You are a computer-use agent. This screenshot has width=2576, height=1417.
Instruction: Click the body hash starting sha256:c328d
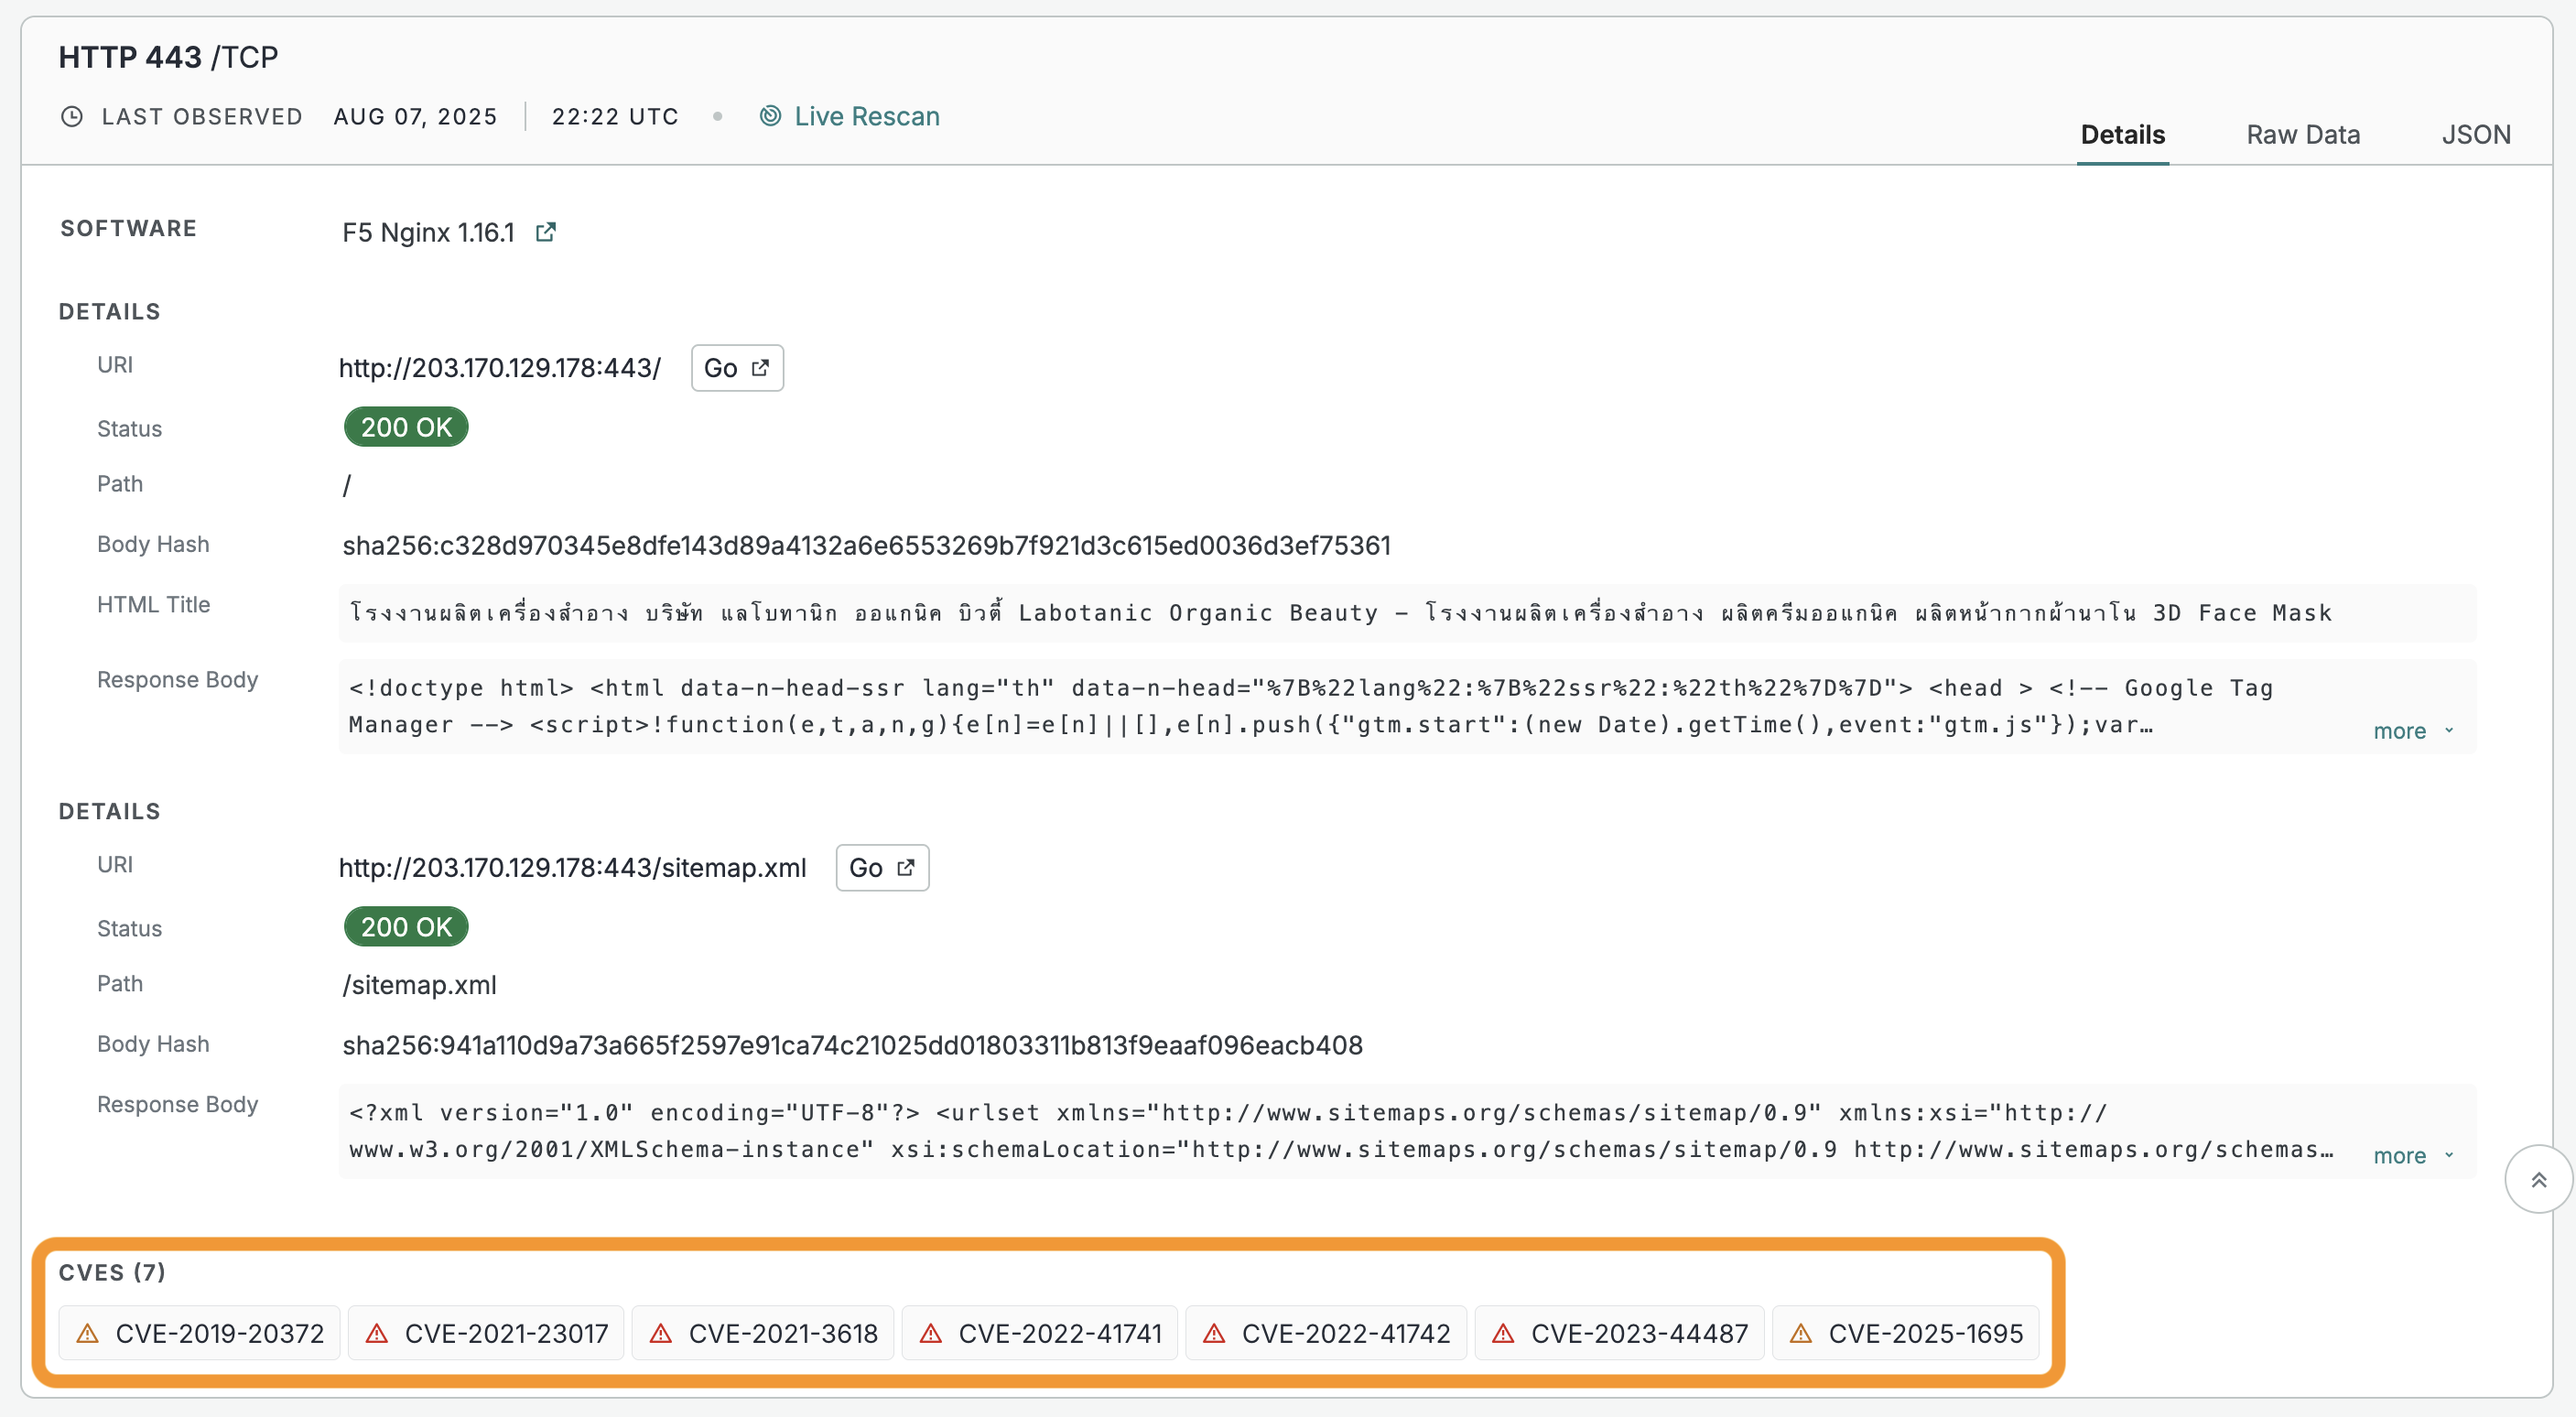866,545
